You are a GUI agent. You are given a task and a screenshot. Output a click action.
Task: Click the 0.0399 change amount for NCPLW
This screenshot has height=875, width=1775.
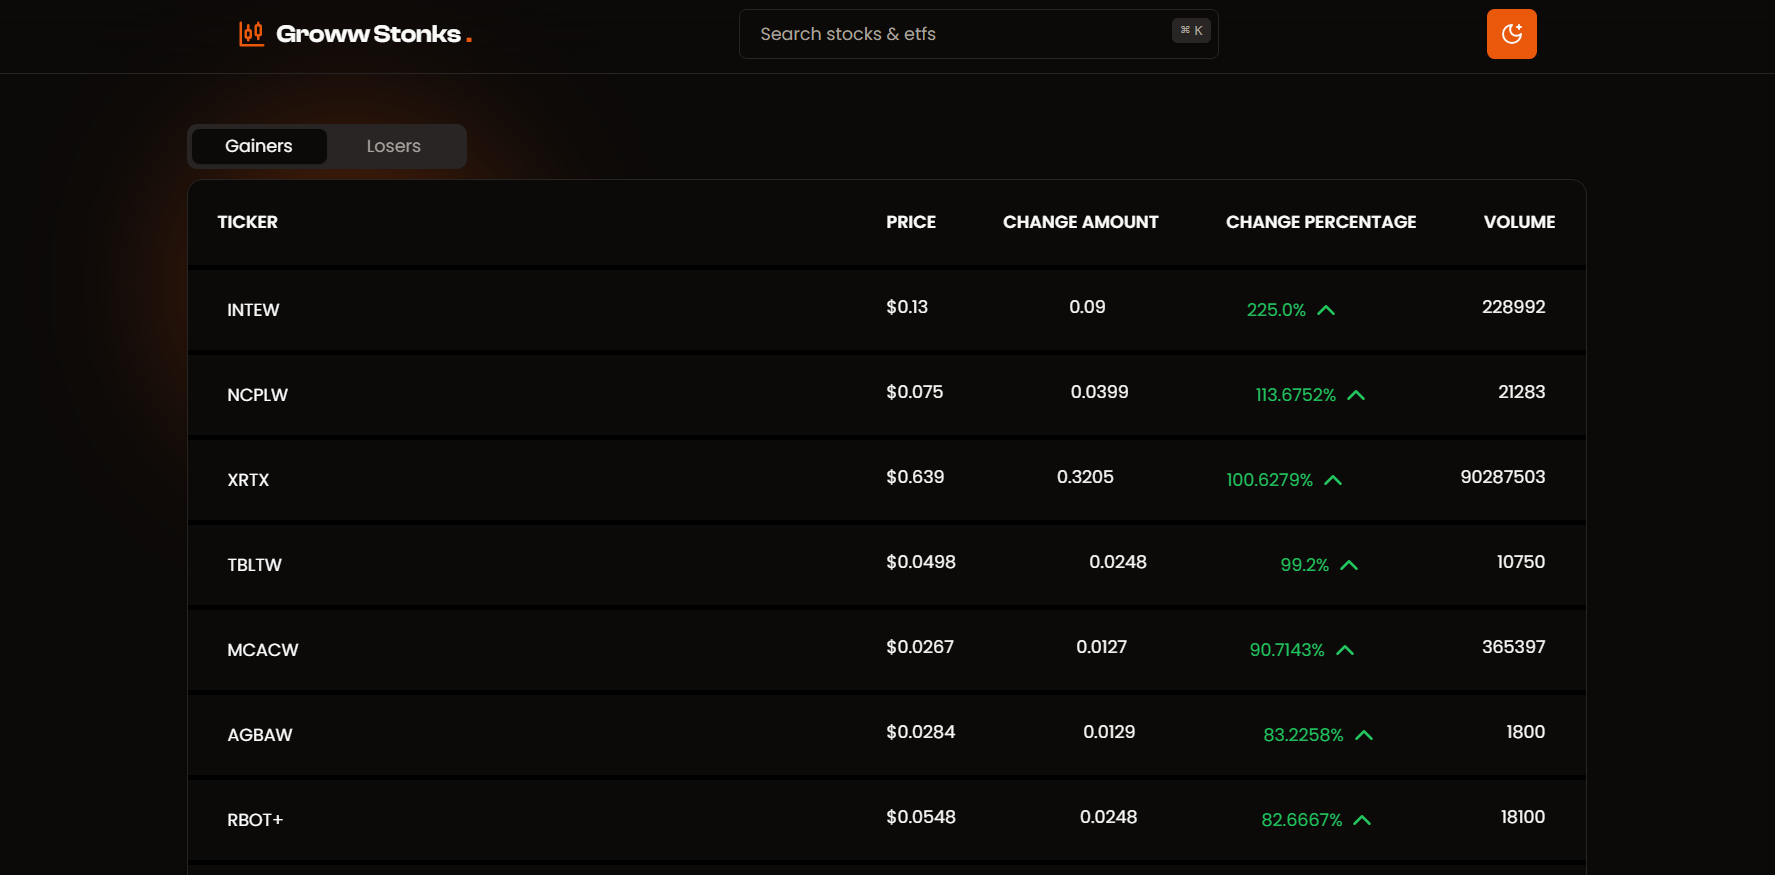click(1099, 392)
